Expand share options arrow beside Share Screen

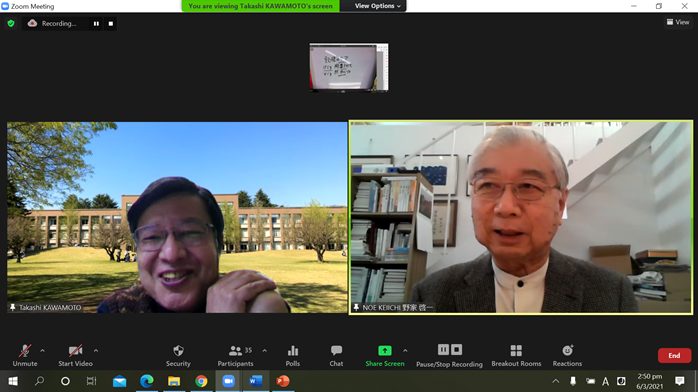(405, 351)
